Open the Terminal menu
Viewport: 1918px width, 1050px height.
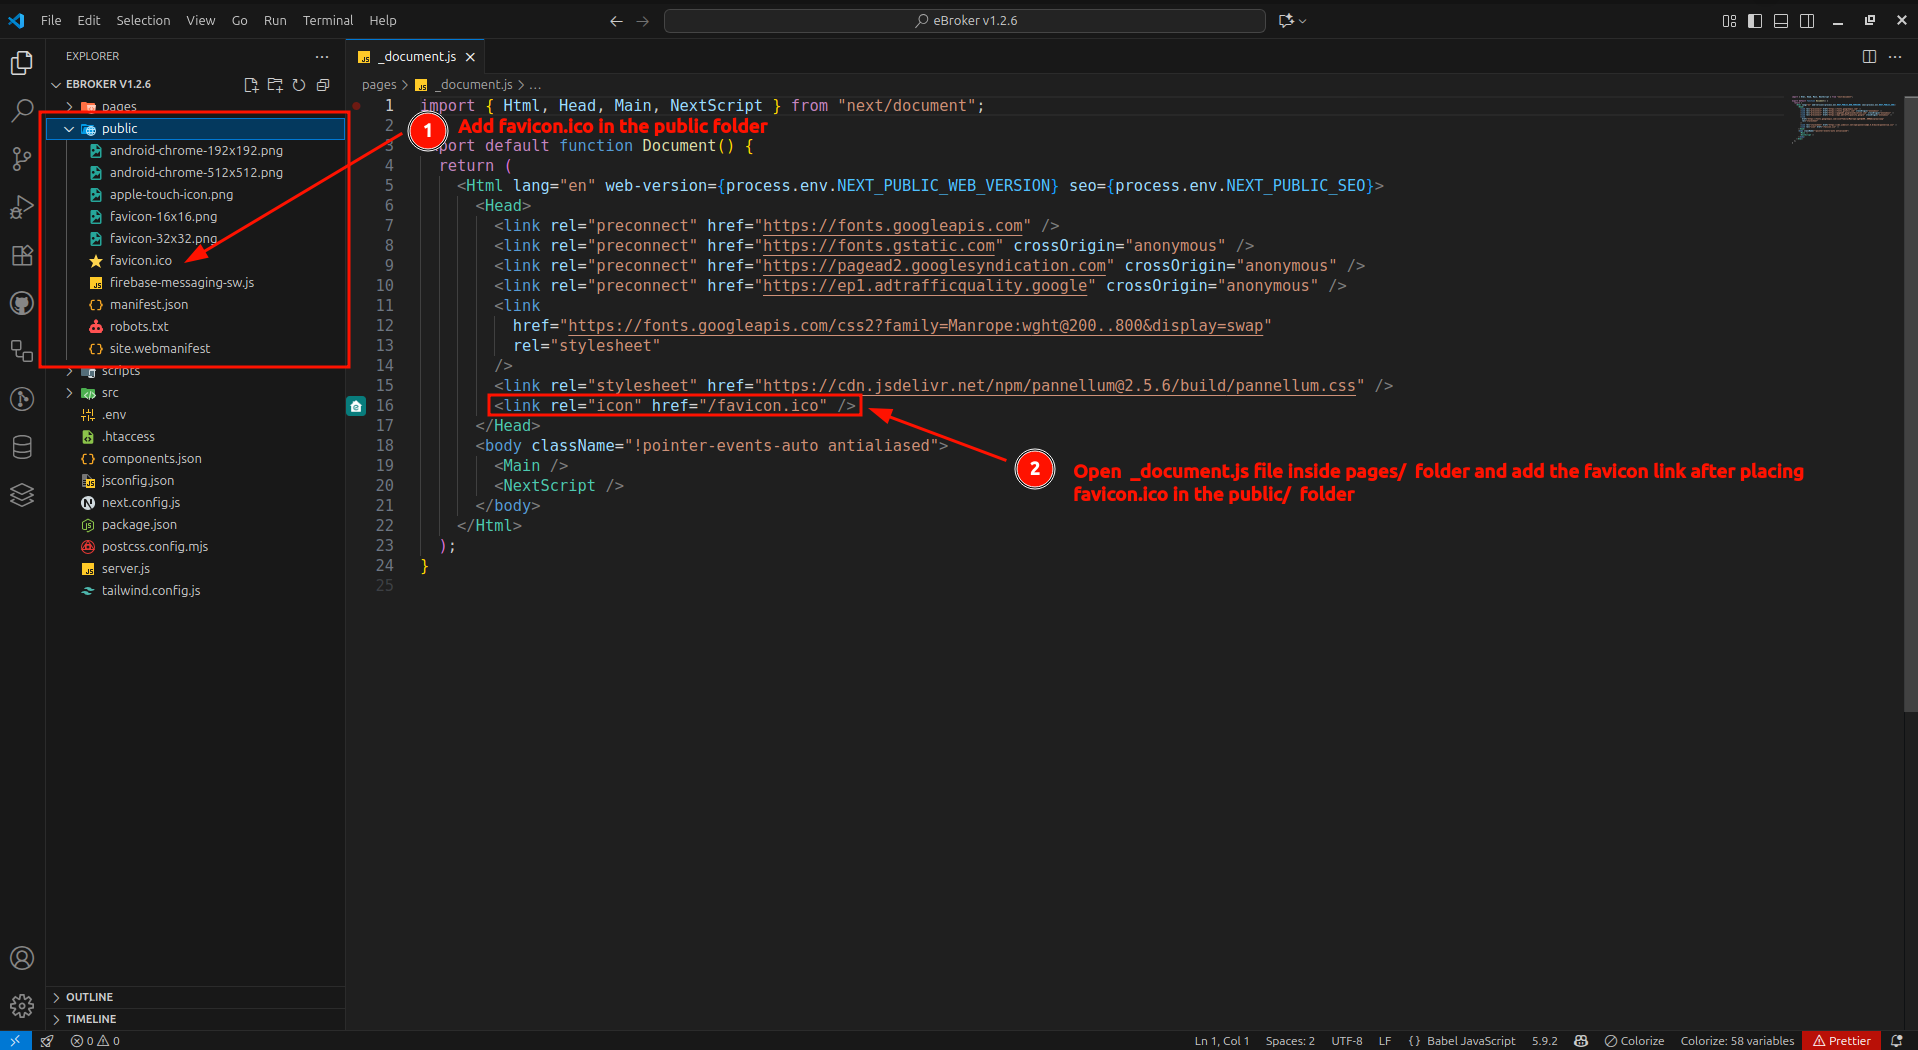click(327, 21)
